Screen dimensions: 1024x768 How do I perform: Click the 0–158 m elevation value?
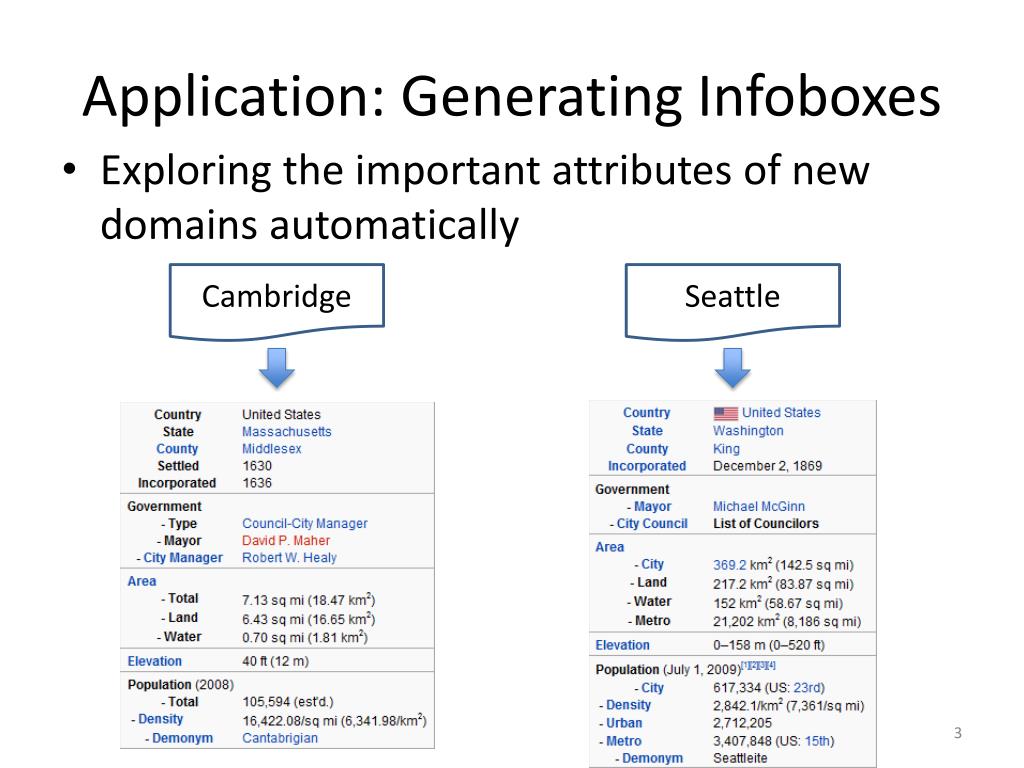(769, 645)
